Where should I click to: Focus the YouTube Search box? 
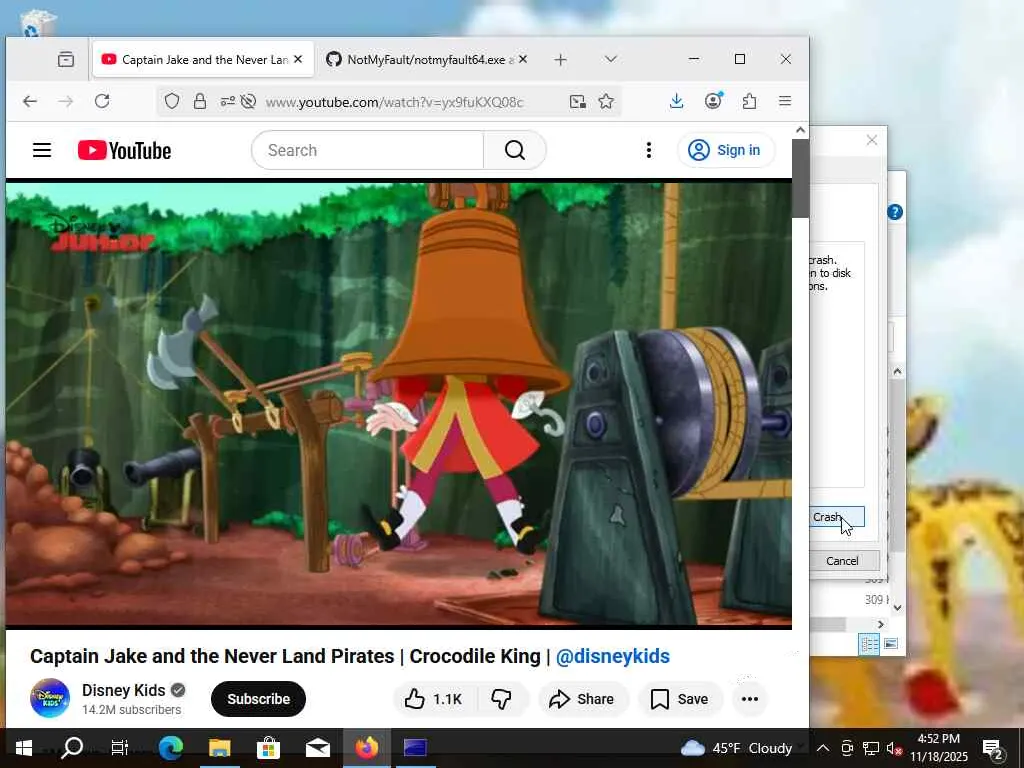[x=368, y=150]
